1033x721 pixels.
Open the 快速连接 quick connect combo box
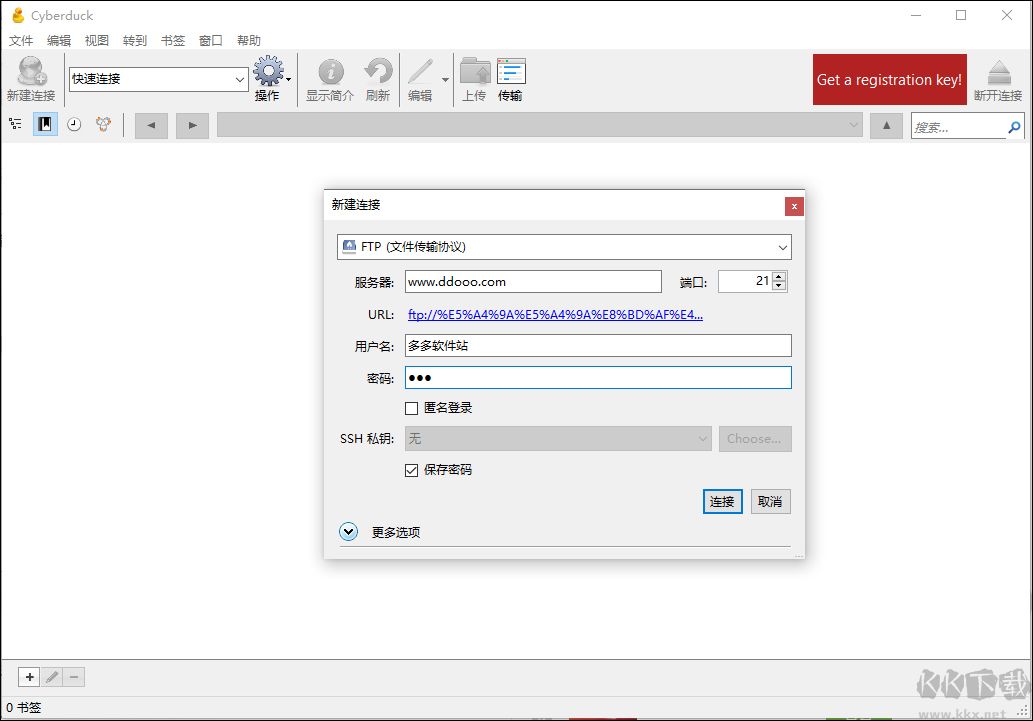point(158,79)
